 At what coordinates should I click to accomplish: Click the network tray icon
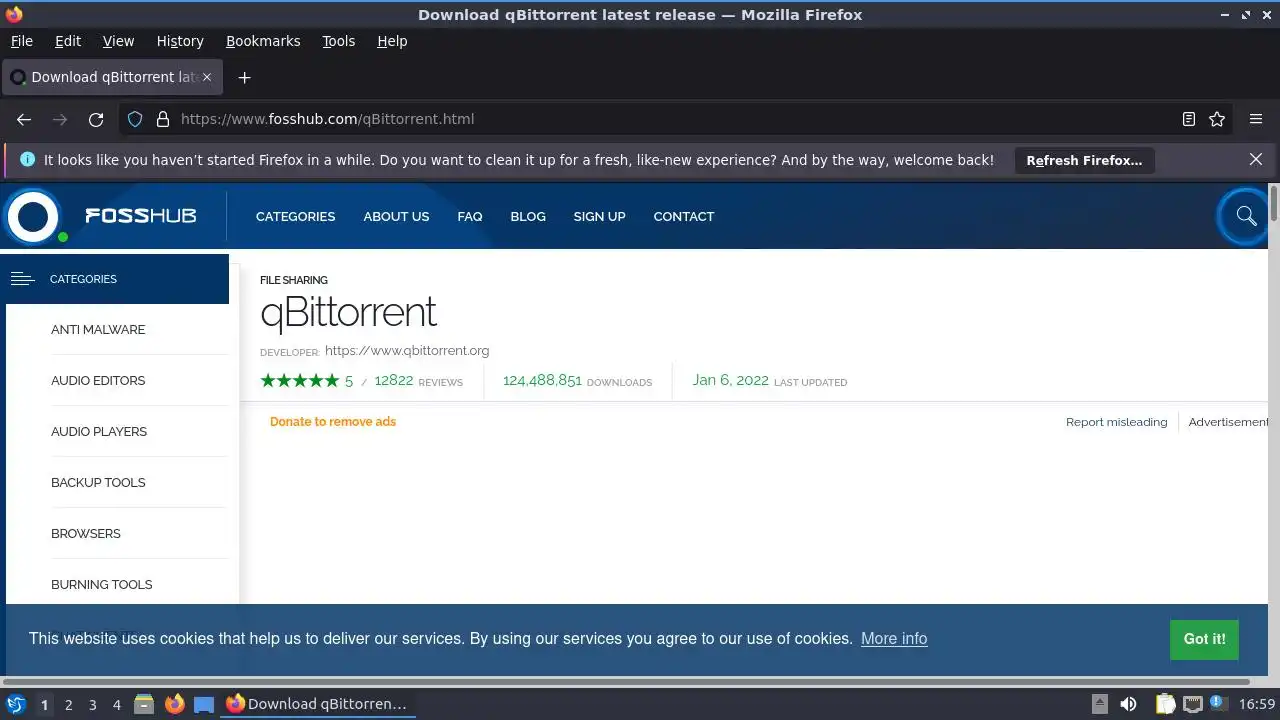(1192, 704)
